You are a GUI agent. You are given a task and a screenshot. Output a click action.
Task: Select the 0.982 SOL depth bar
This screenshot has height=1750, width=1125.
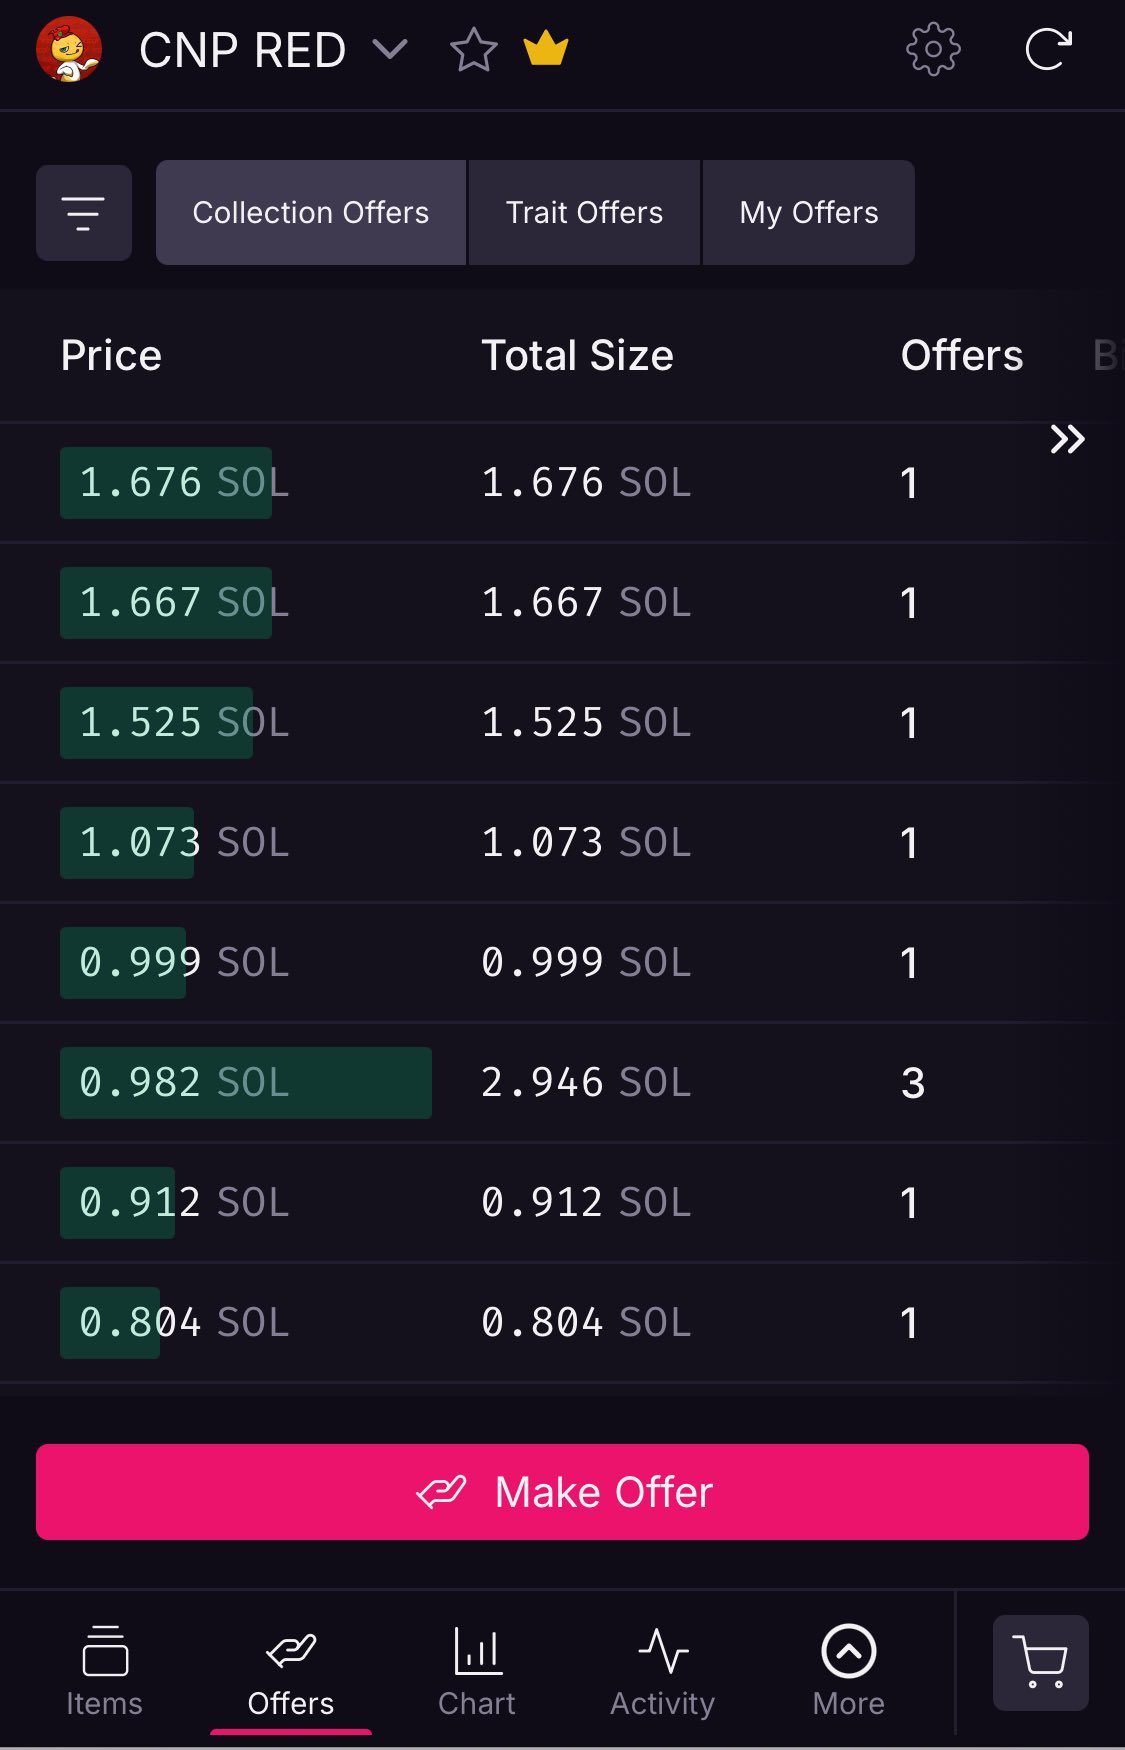(x=245, y=1083)
